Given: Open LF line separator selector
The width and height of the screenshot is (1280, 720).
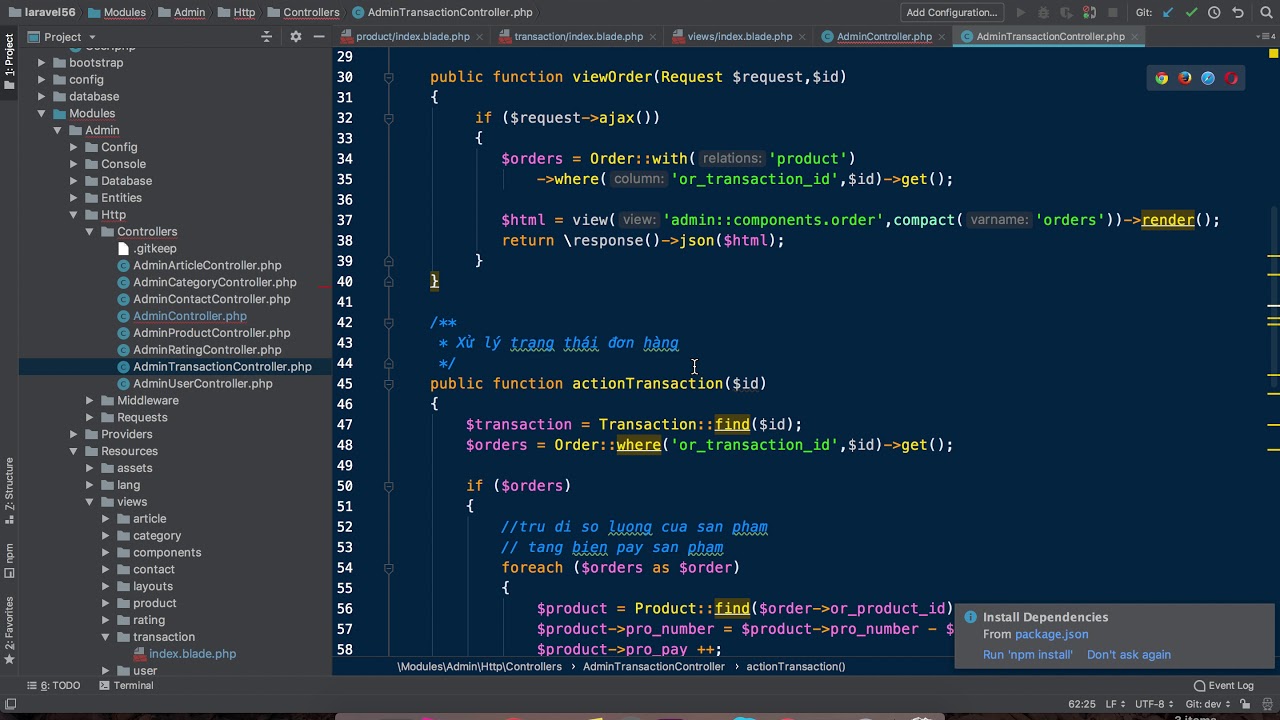Looking at the screenshot, I should [1114, 704].
